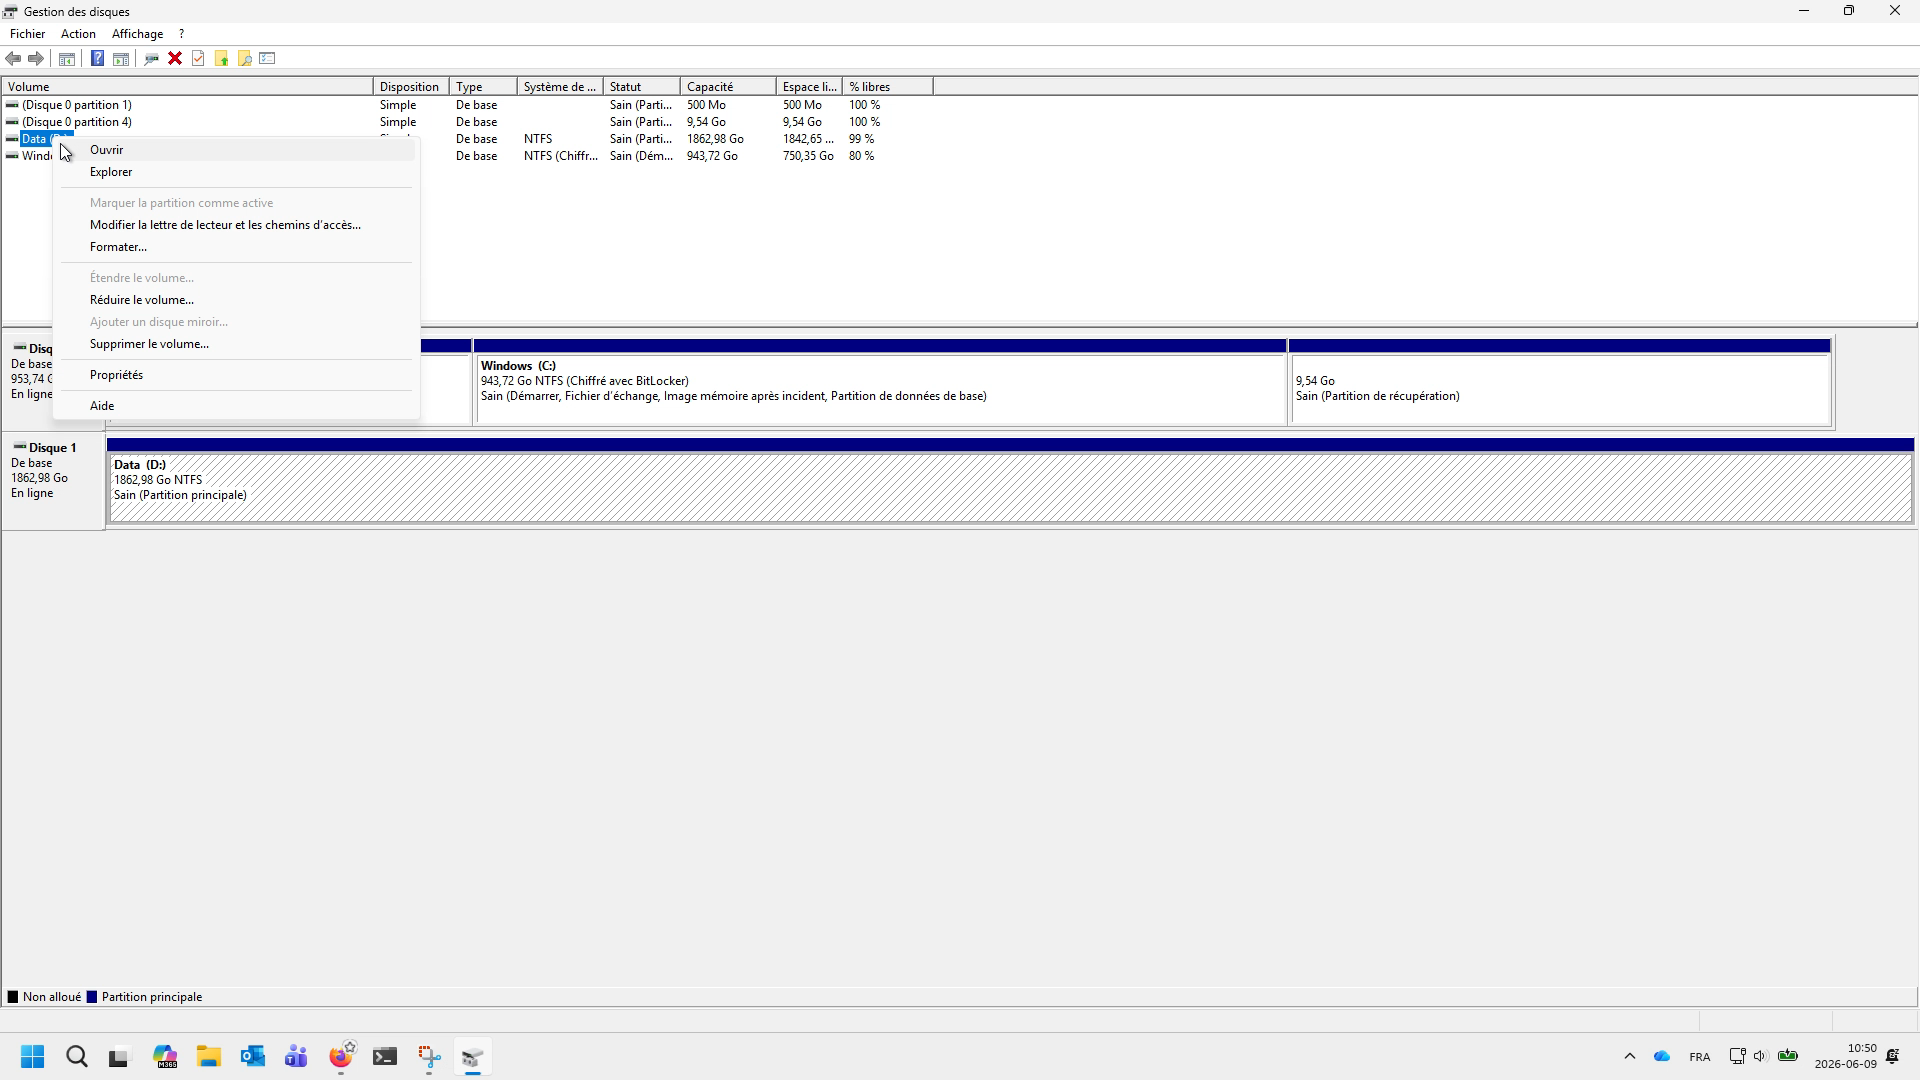Click the red X delete toolbar icon

[175, 59]
